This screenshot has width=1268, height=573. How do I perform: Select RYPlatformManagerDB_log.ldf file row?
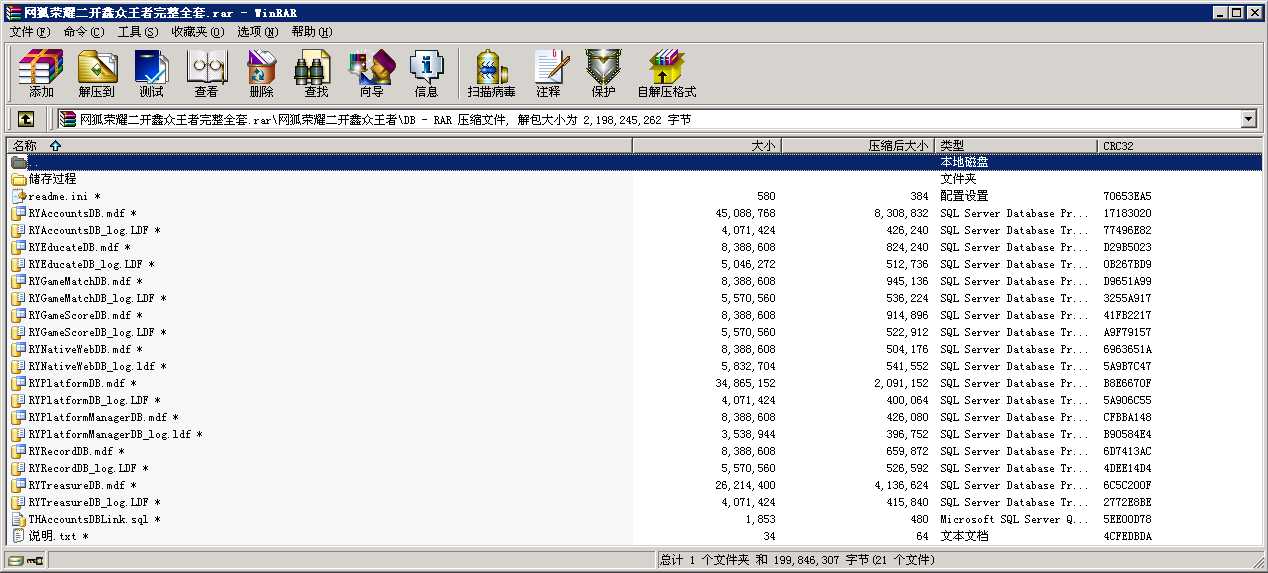click(x=635, y=434)
